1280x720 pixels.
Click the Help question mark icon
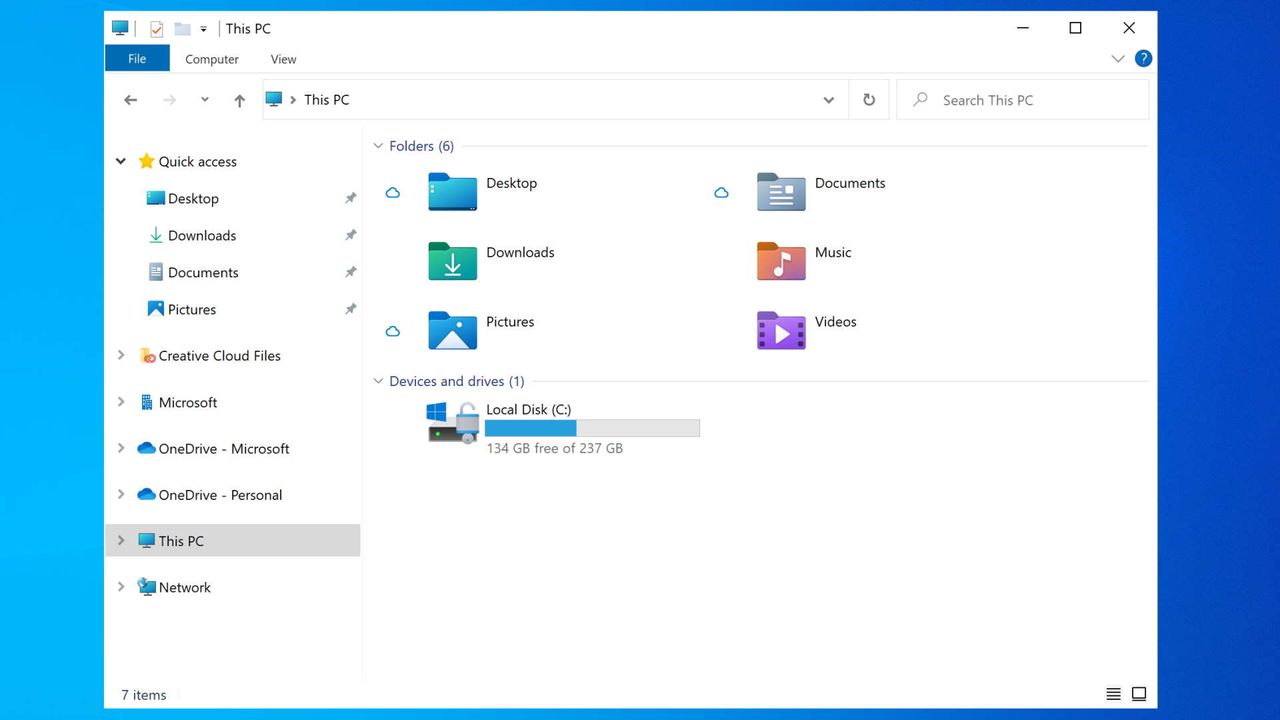(1143, 59)
